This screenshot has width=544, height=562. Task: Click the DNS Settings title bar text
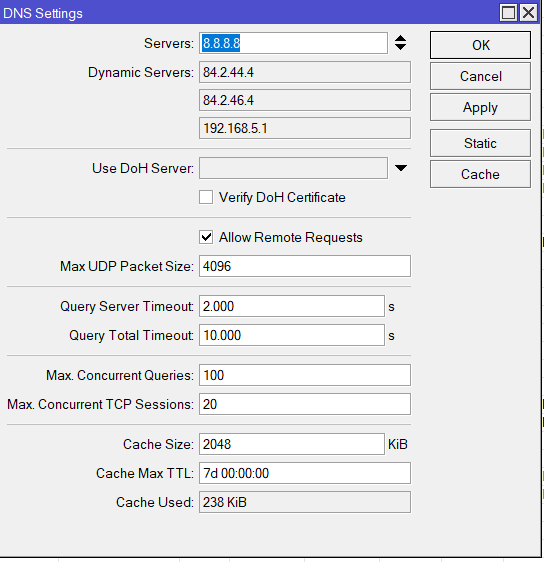[x=43, y=13]
